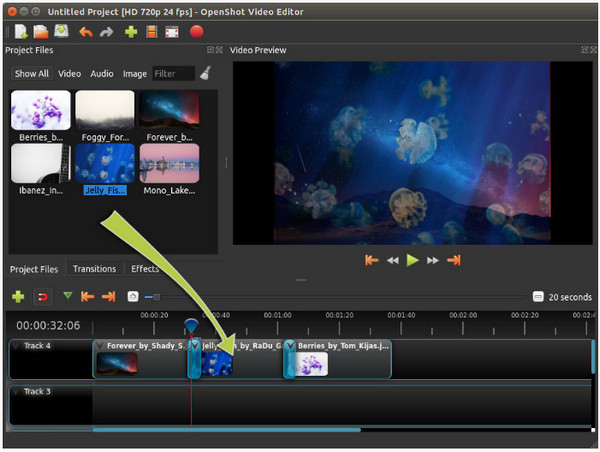This screenshot has width=600, height=452.
Task: Open the Jelly clip menu arrow
Action: 195,345
